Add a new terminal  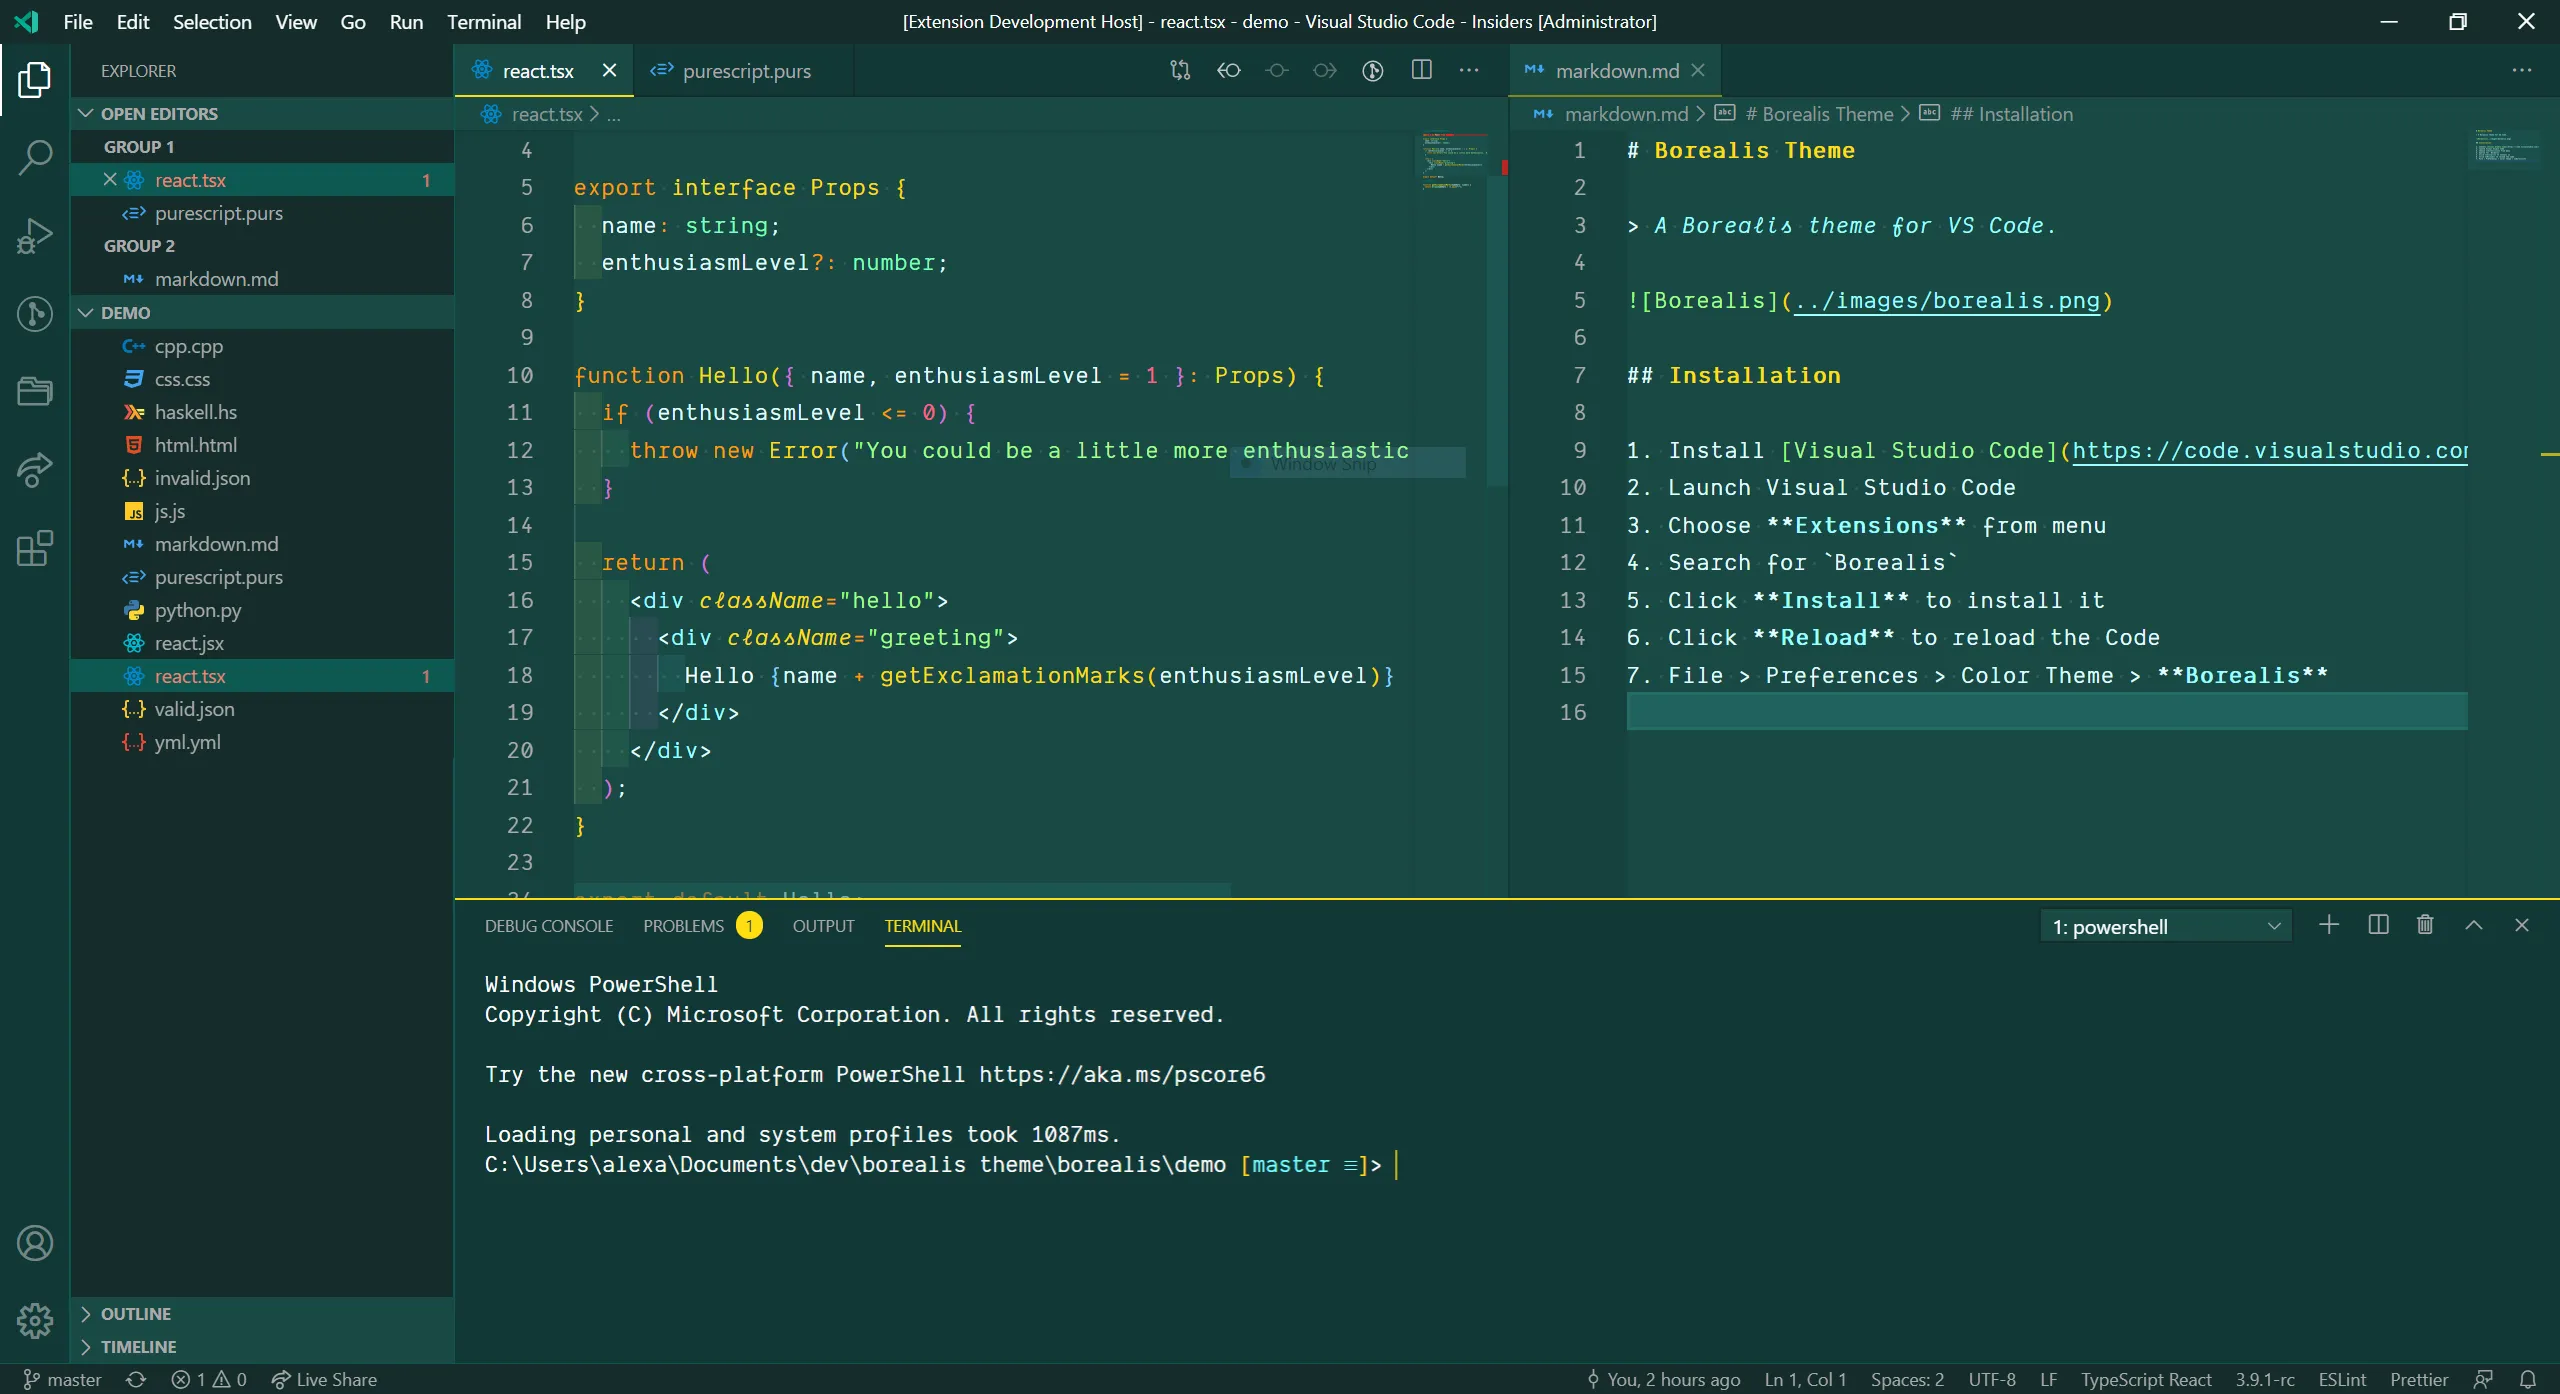click(x=2329, y=925)
